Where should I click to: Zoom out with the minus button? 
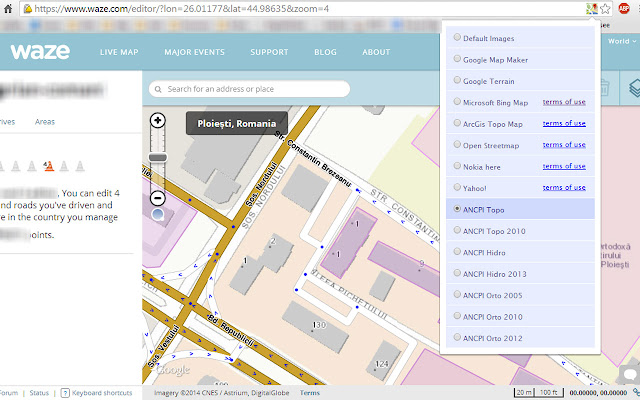pos(158,198)
